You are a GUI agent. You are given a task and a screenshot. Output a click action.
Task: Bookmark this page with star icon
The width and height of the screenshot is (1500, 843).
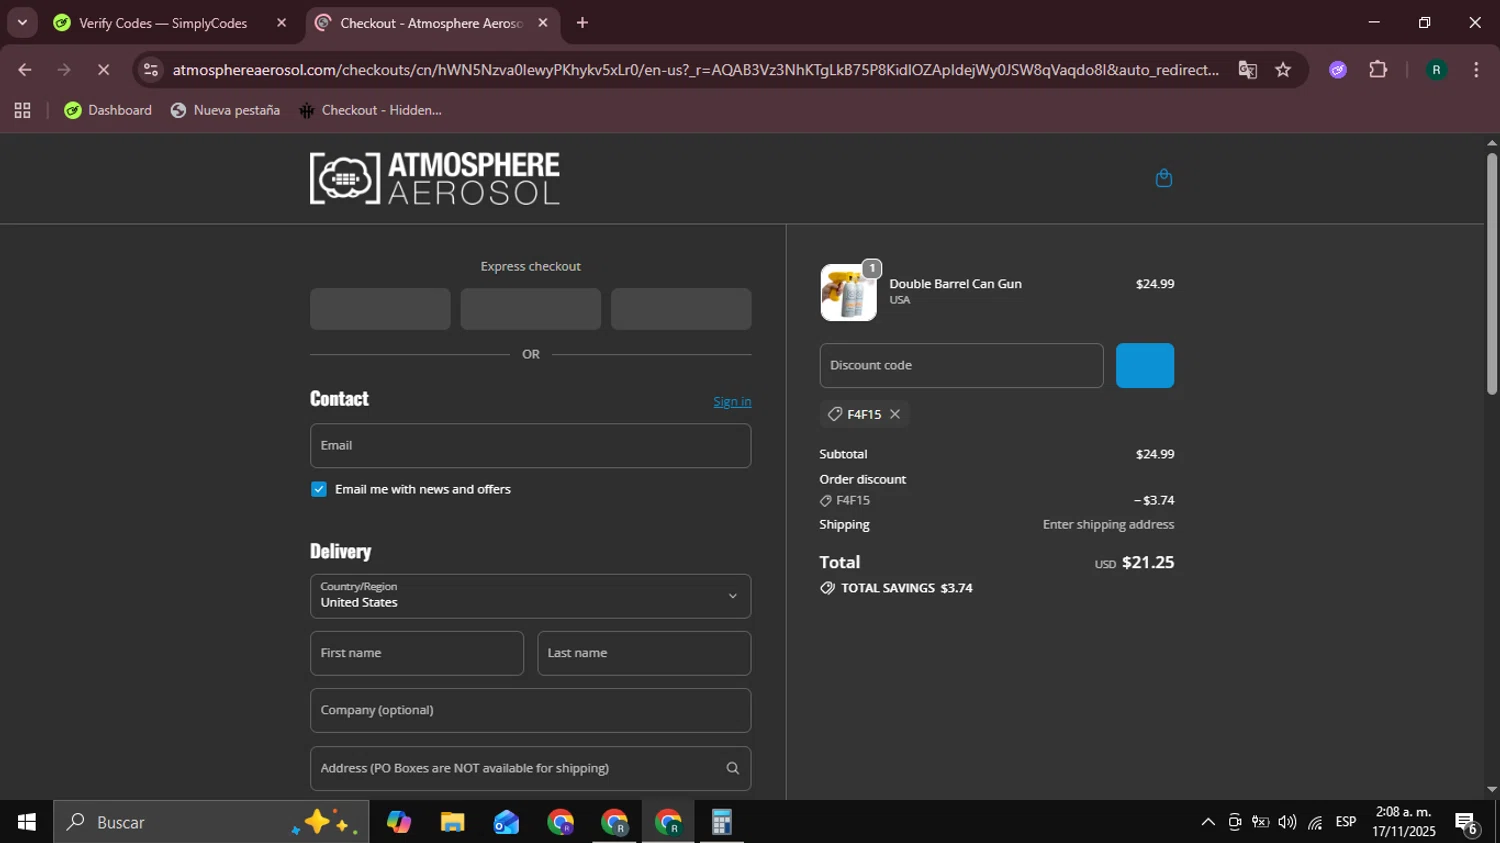point(1283,70)
